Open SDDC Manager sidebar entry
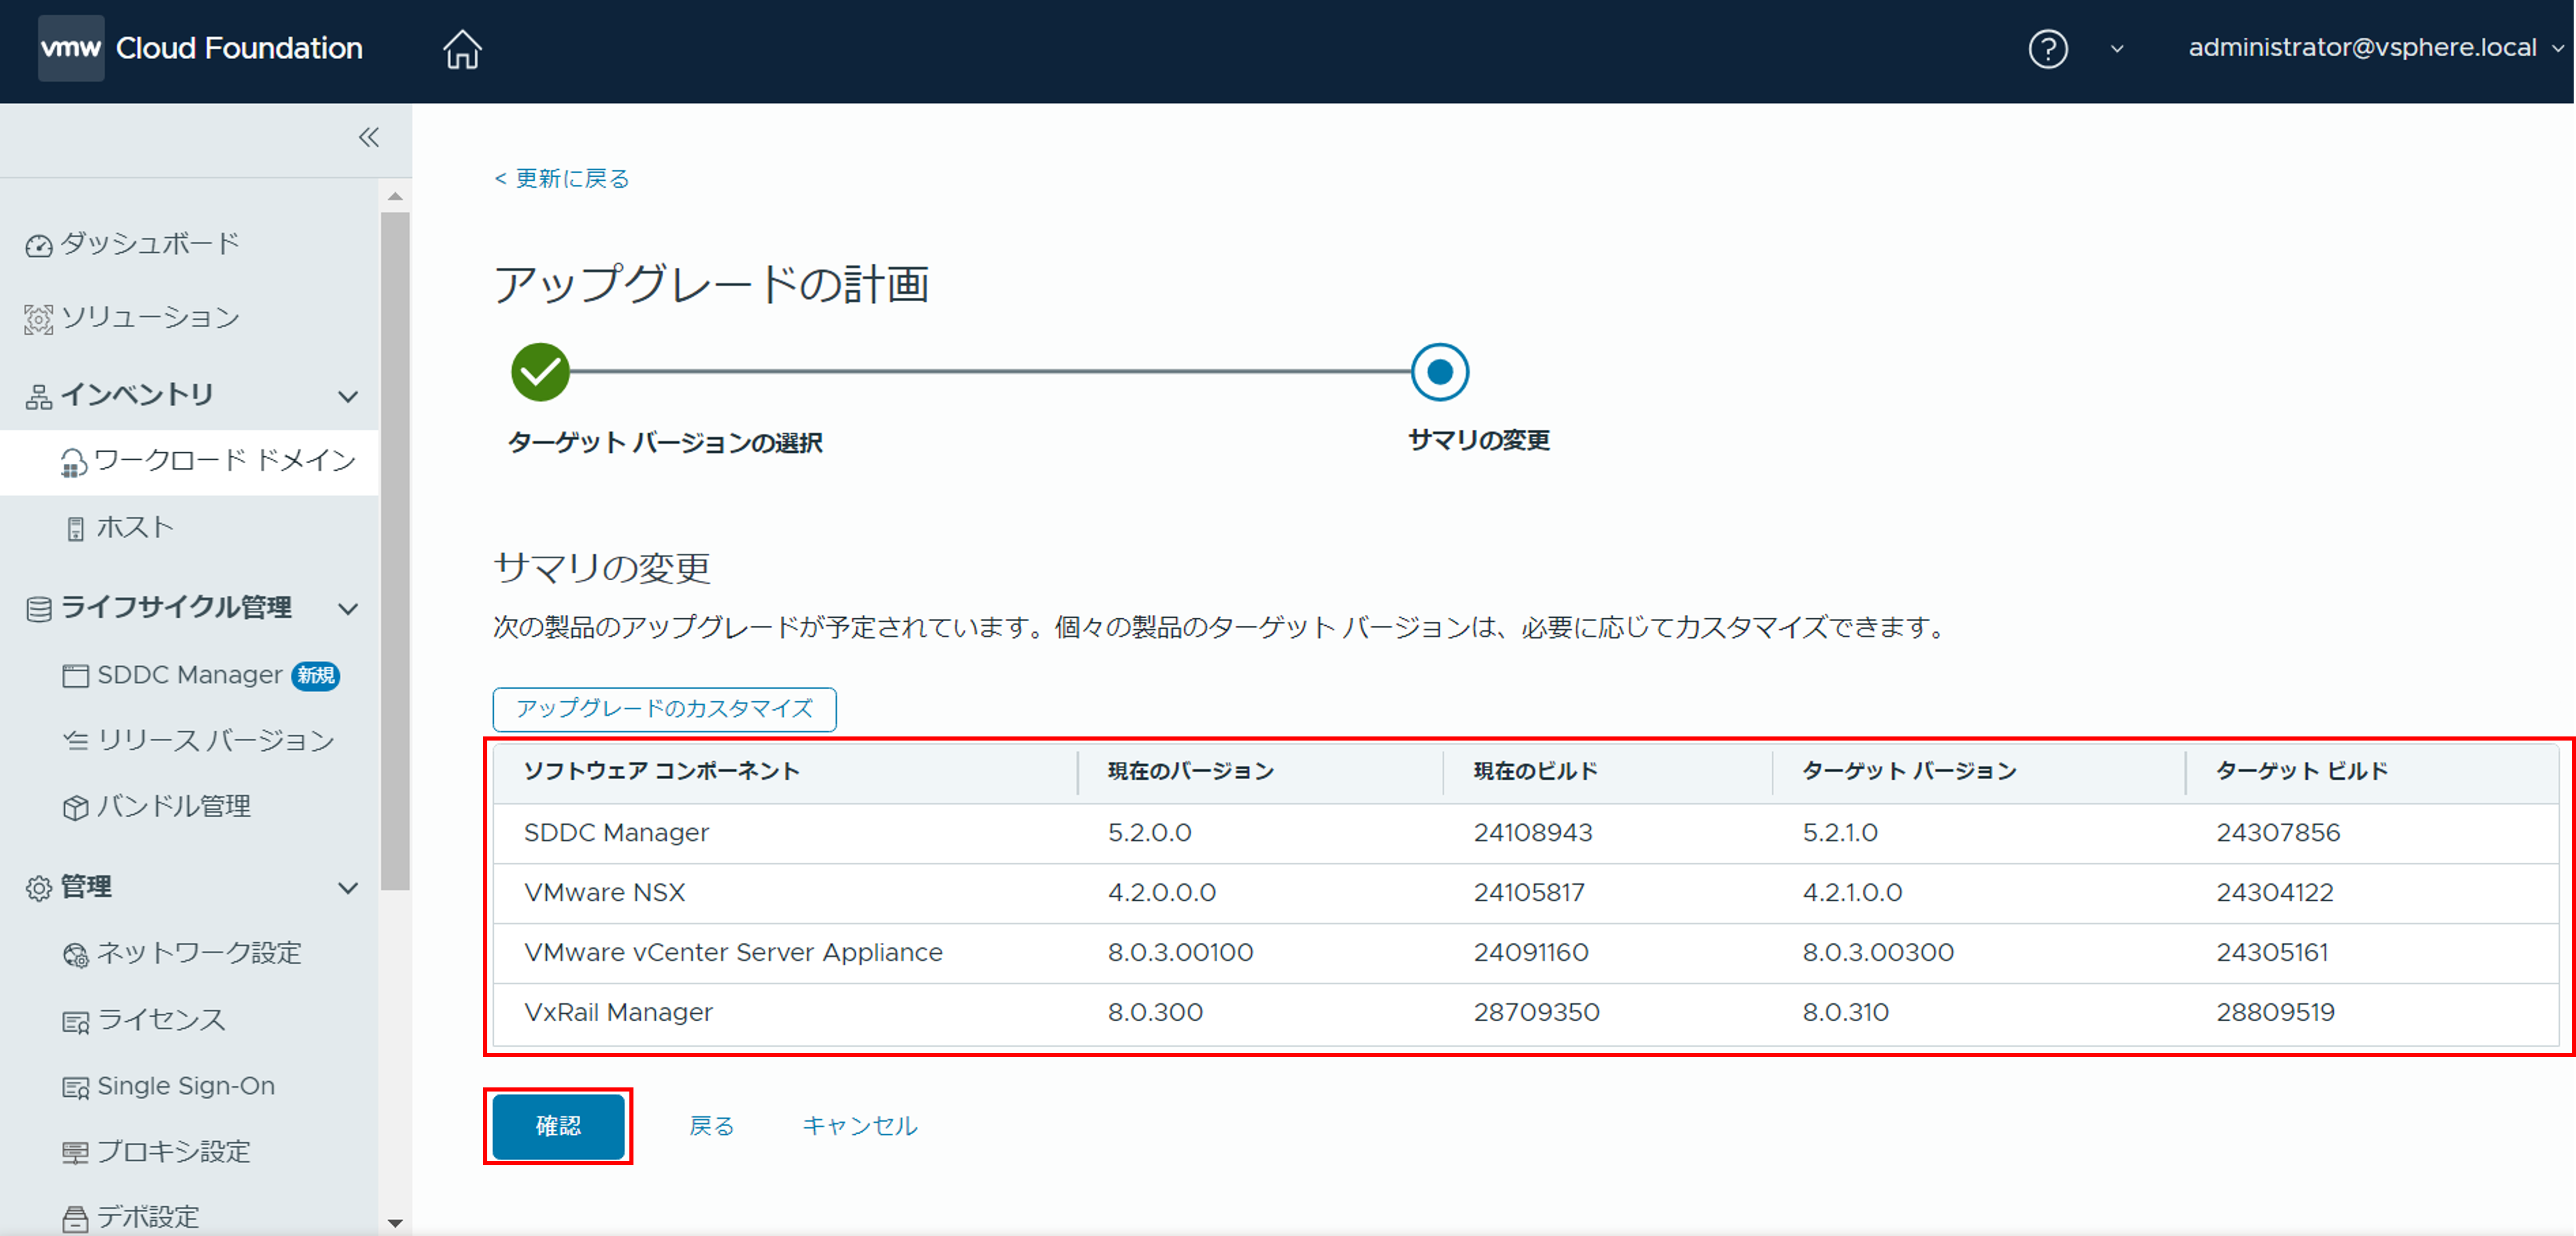The height and width of the screenshot is (1236, 2576). [x=189, y=675]
